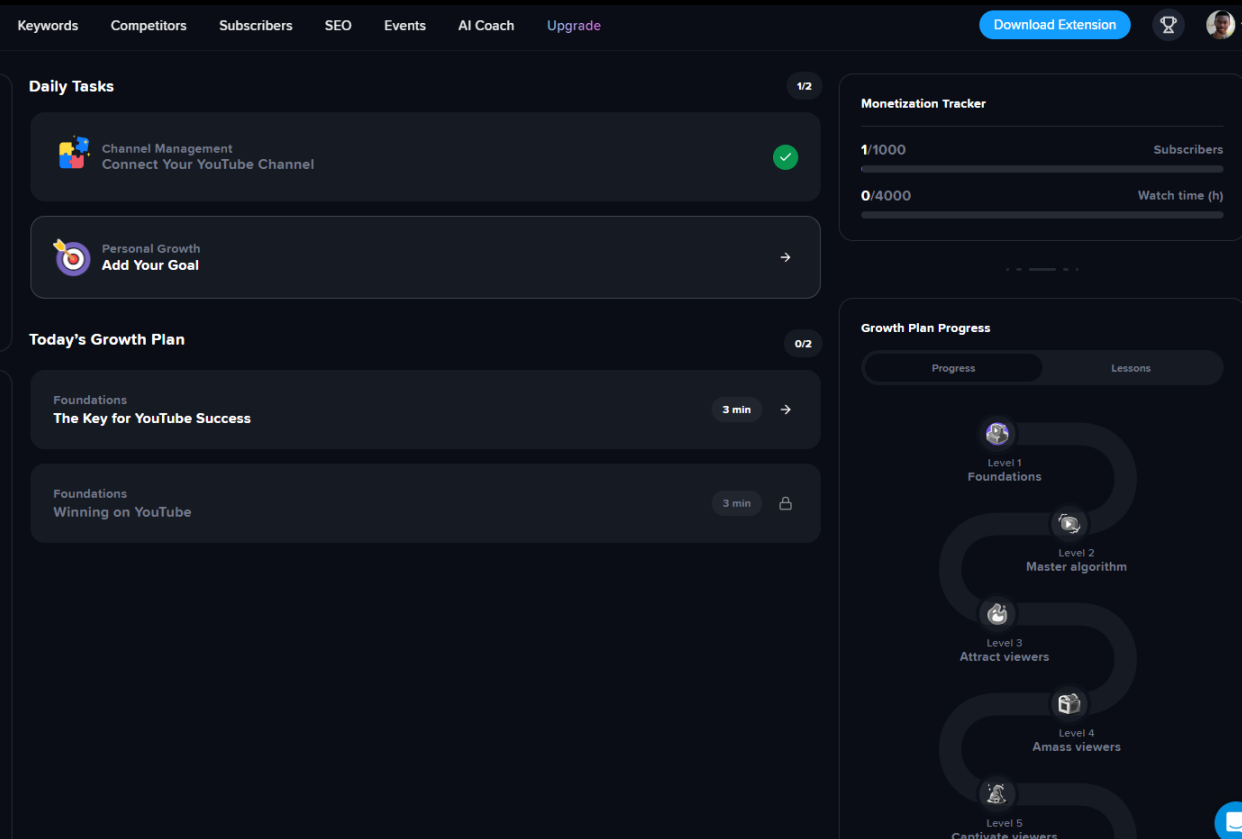Select the Level 3 Attract viewers icon
Screen dimensions: 1242x839
click(997, 613)
